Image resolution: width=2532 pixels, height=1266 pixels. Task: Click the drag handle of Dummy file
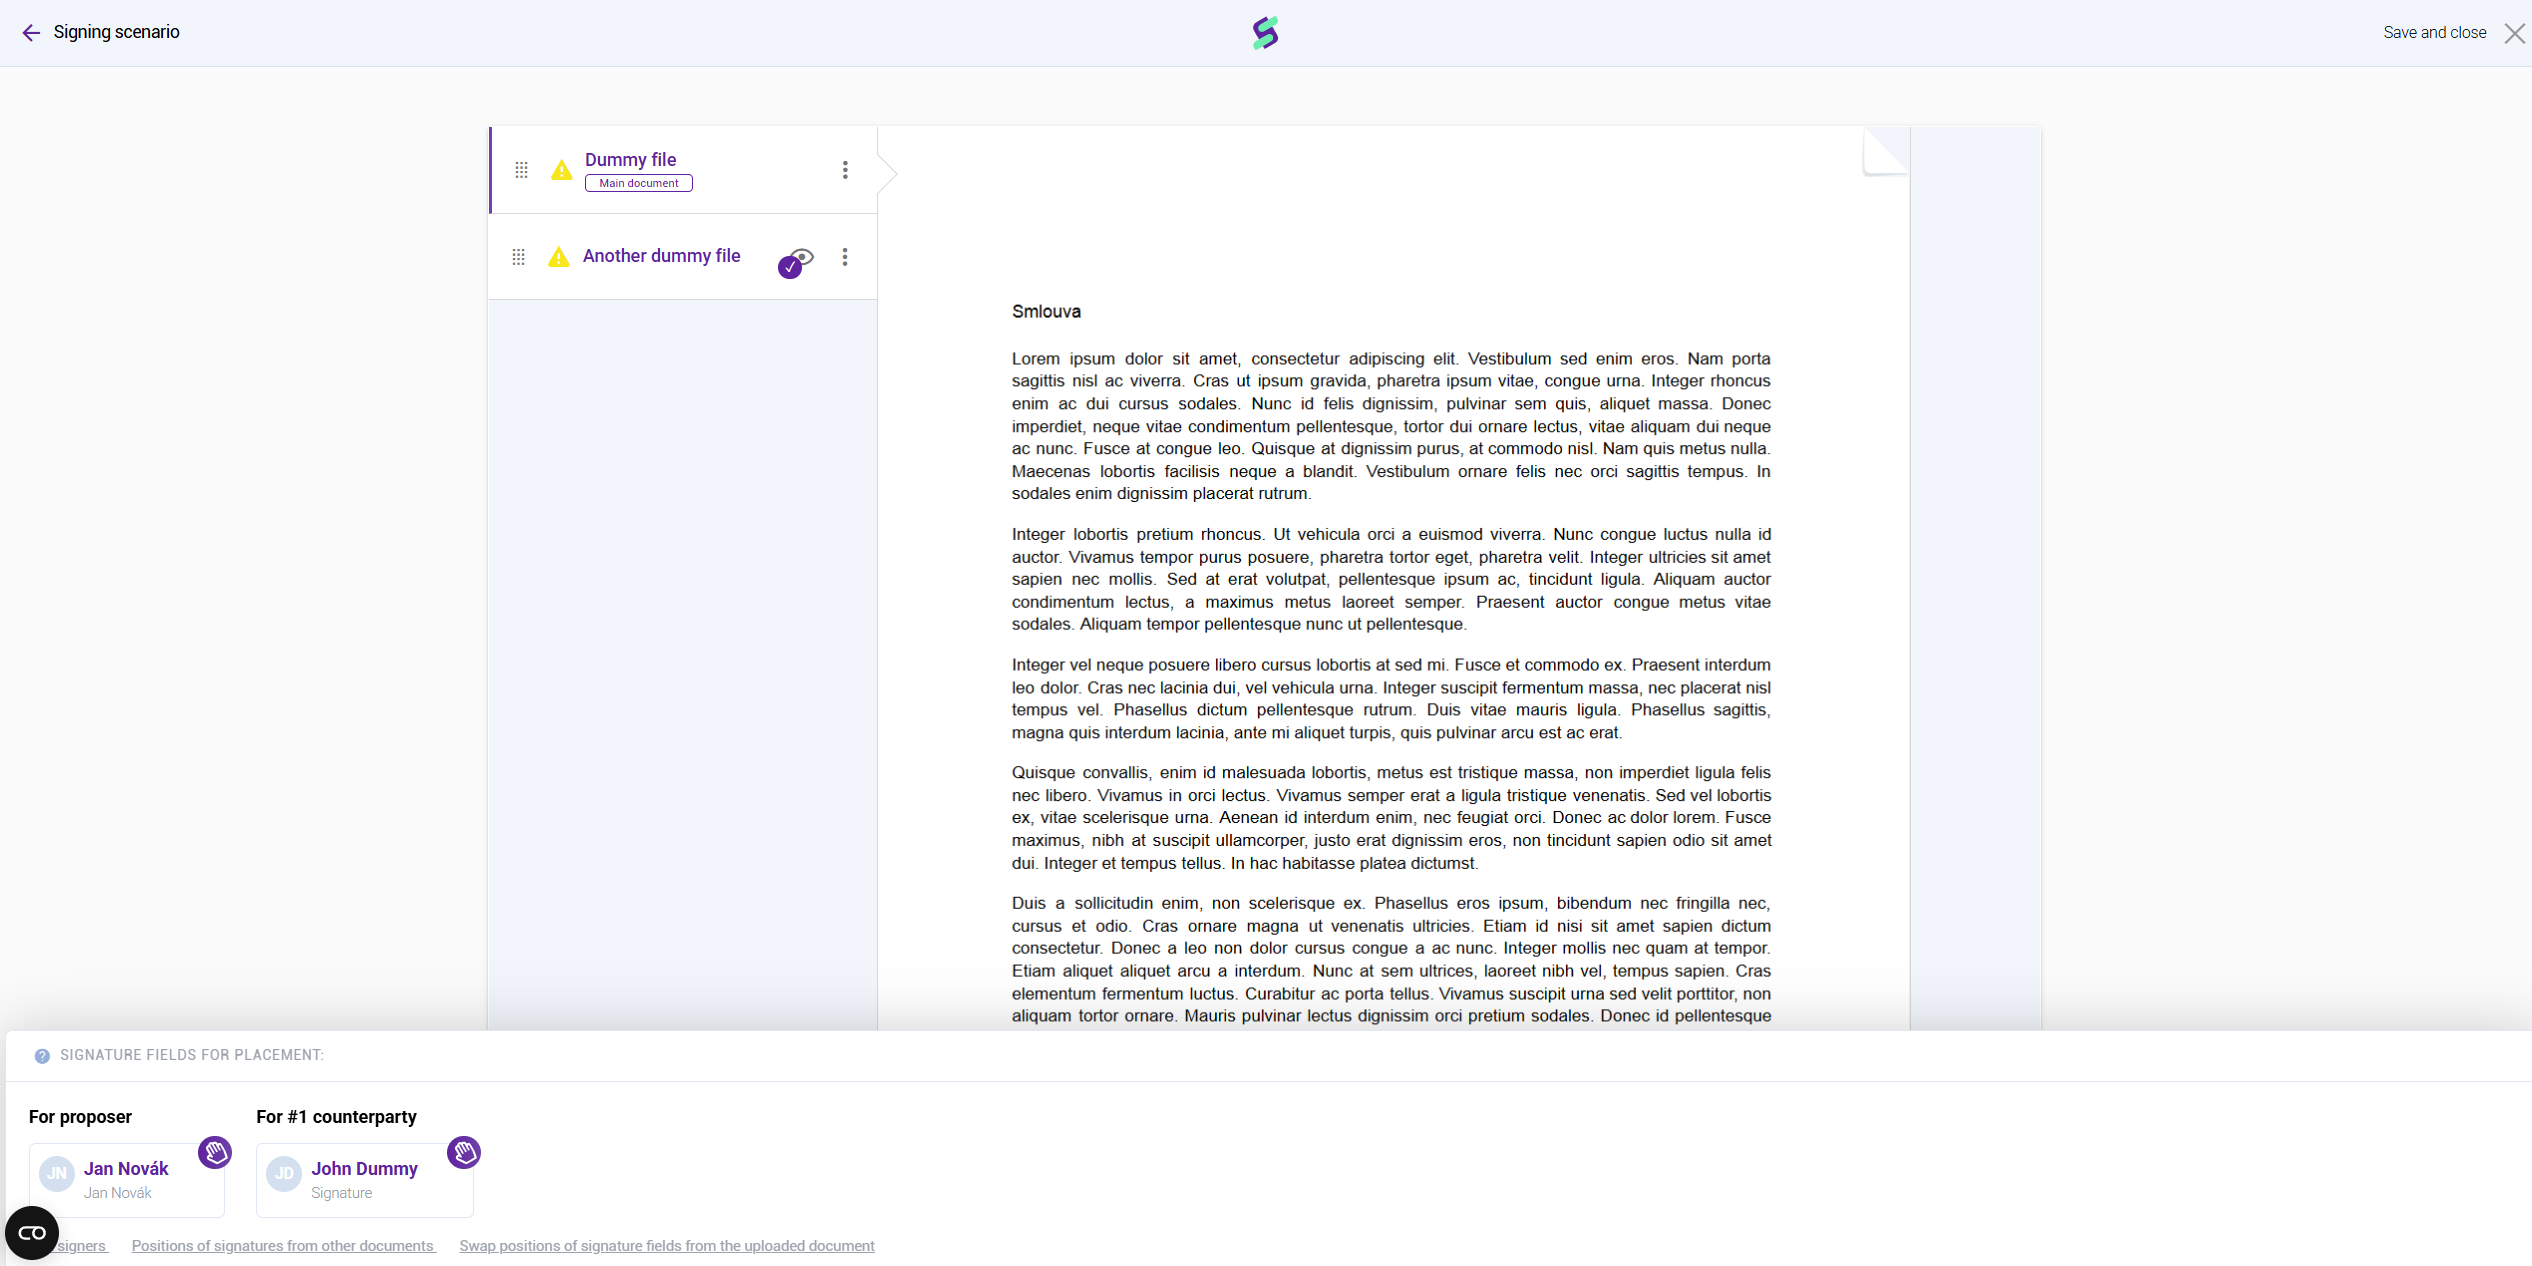pos(521,170)
